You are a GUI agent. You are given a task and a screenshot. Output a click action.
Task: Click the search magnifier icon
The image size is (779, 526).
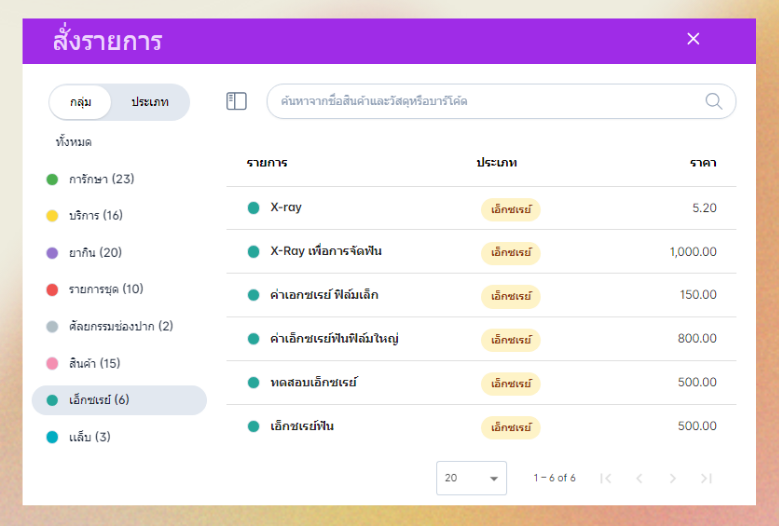(714, 101)
